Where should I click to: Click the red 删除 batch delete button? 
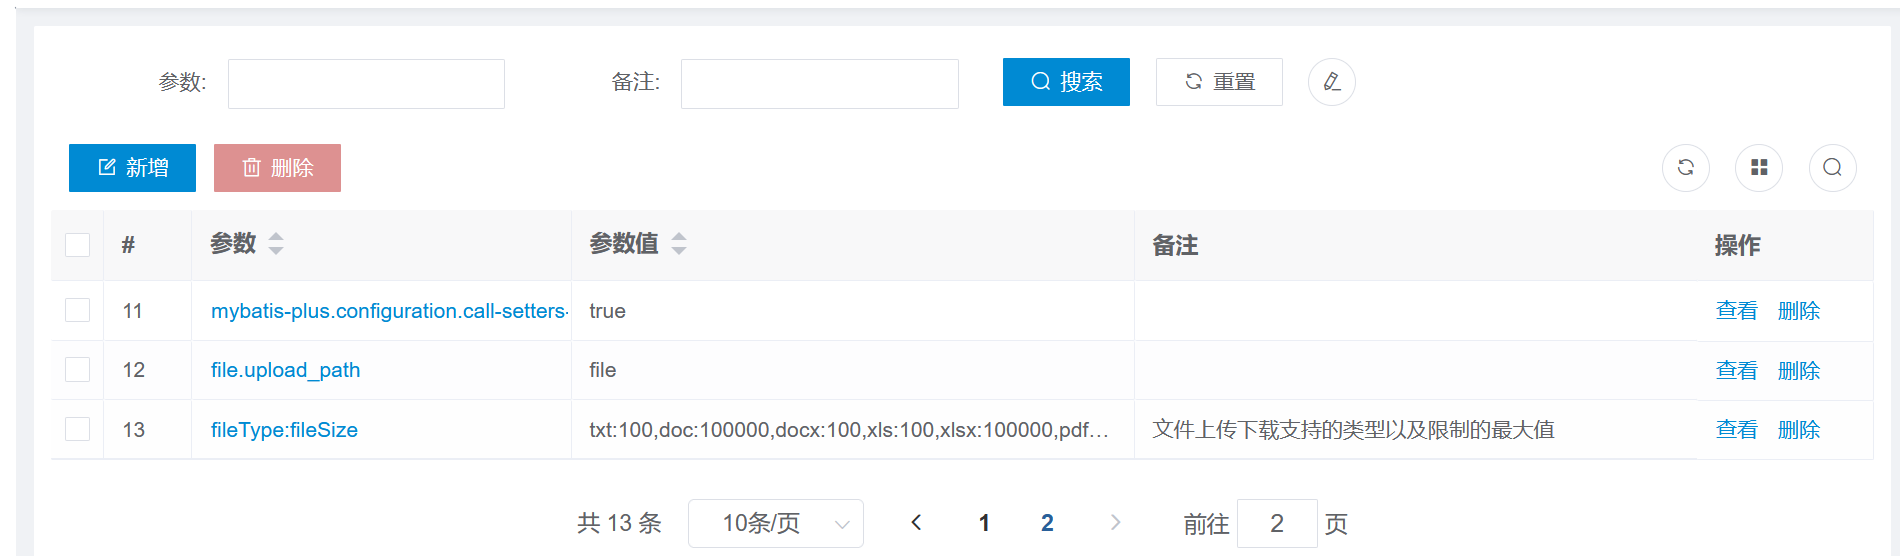[277, 168]
